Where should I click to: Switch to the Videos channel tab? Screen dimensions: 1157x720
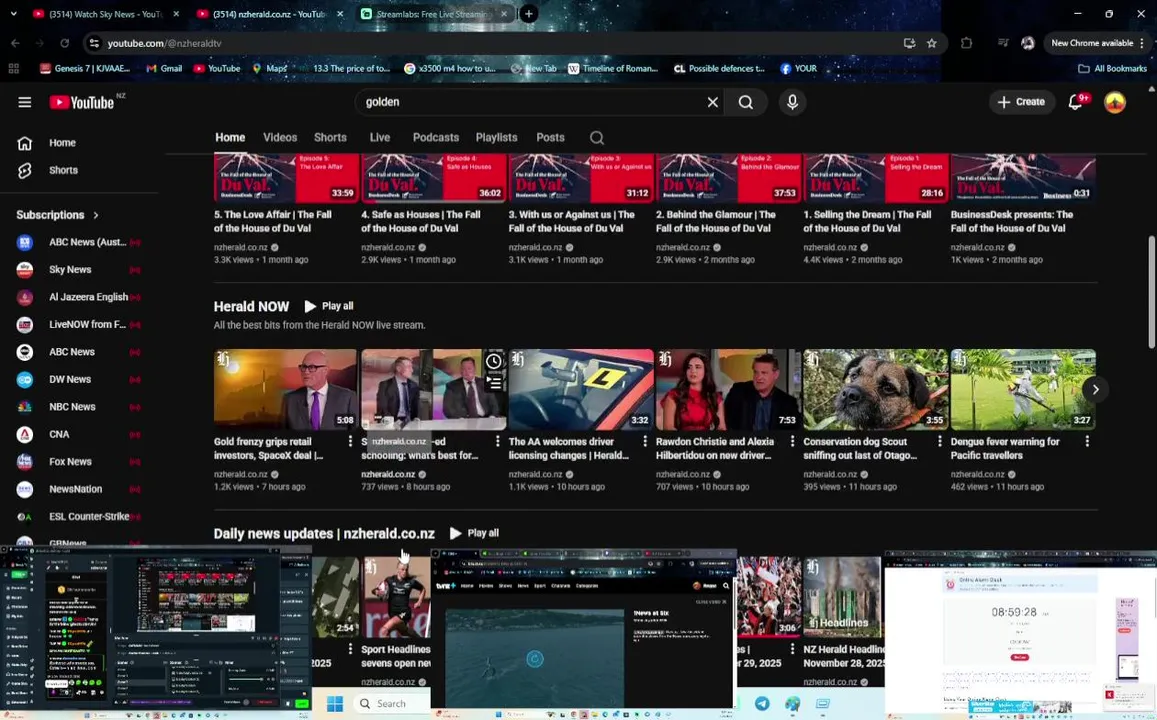point(280,138)
